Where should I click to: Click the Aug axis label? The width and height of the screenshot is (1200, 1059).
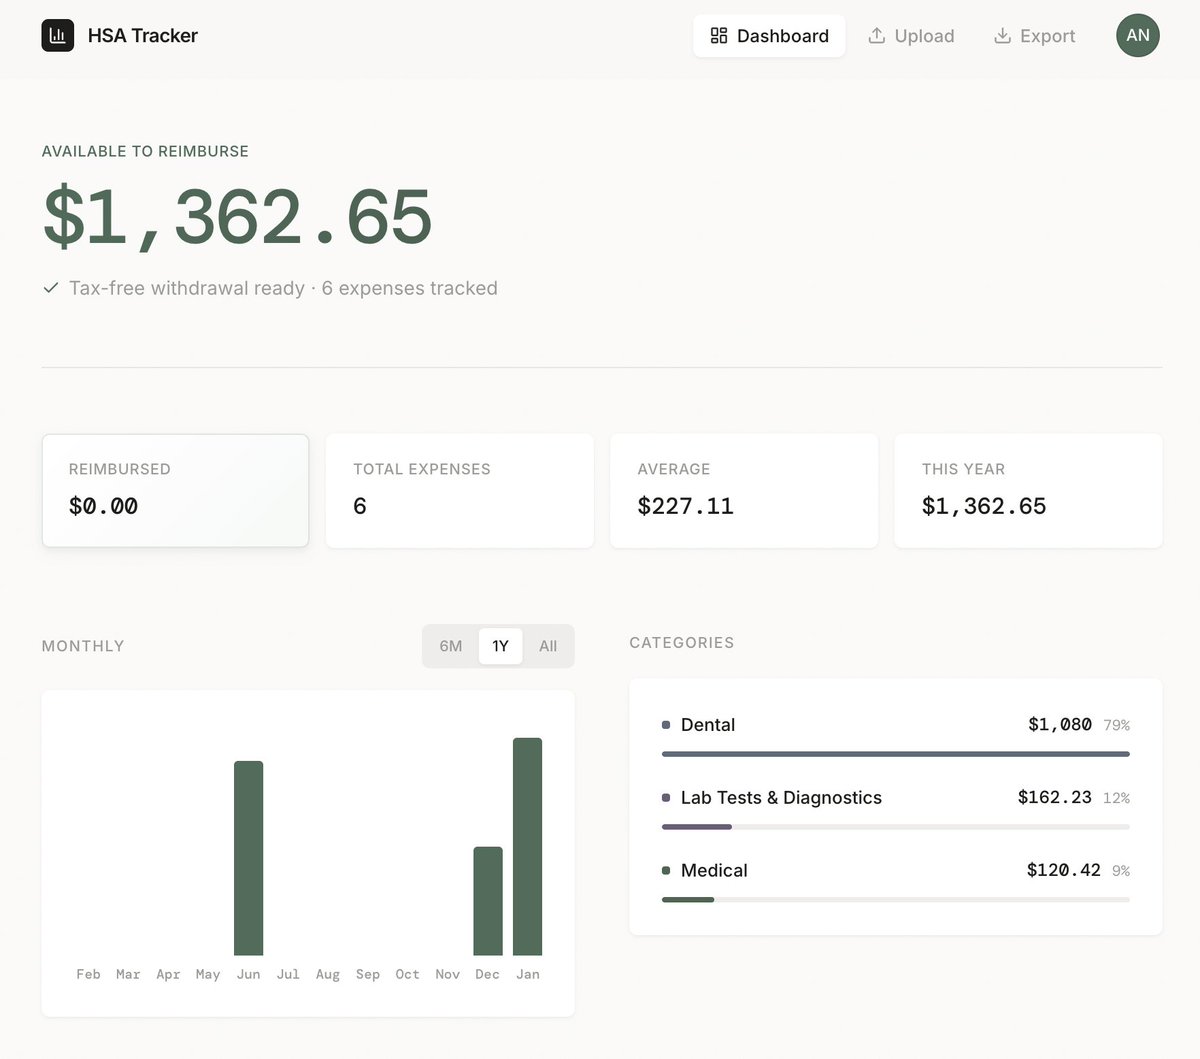pyautogui.click(x=328, y=974)
